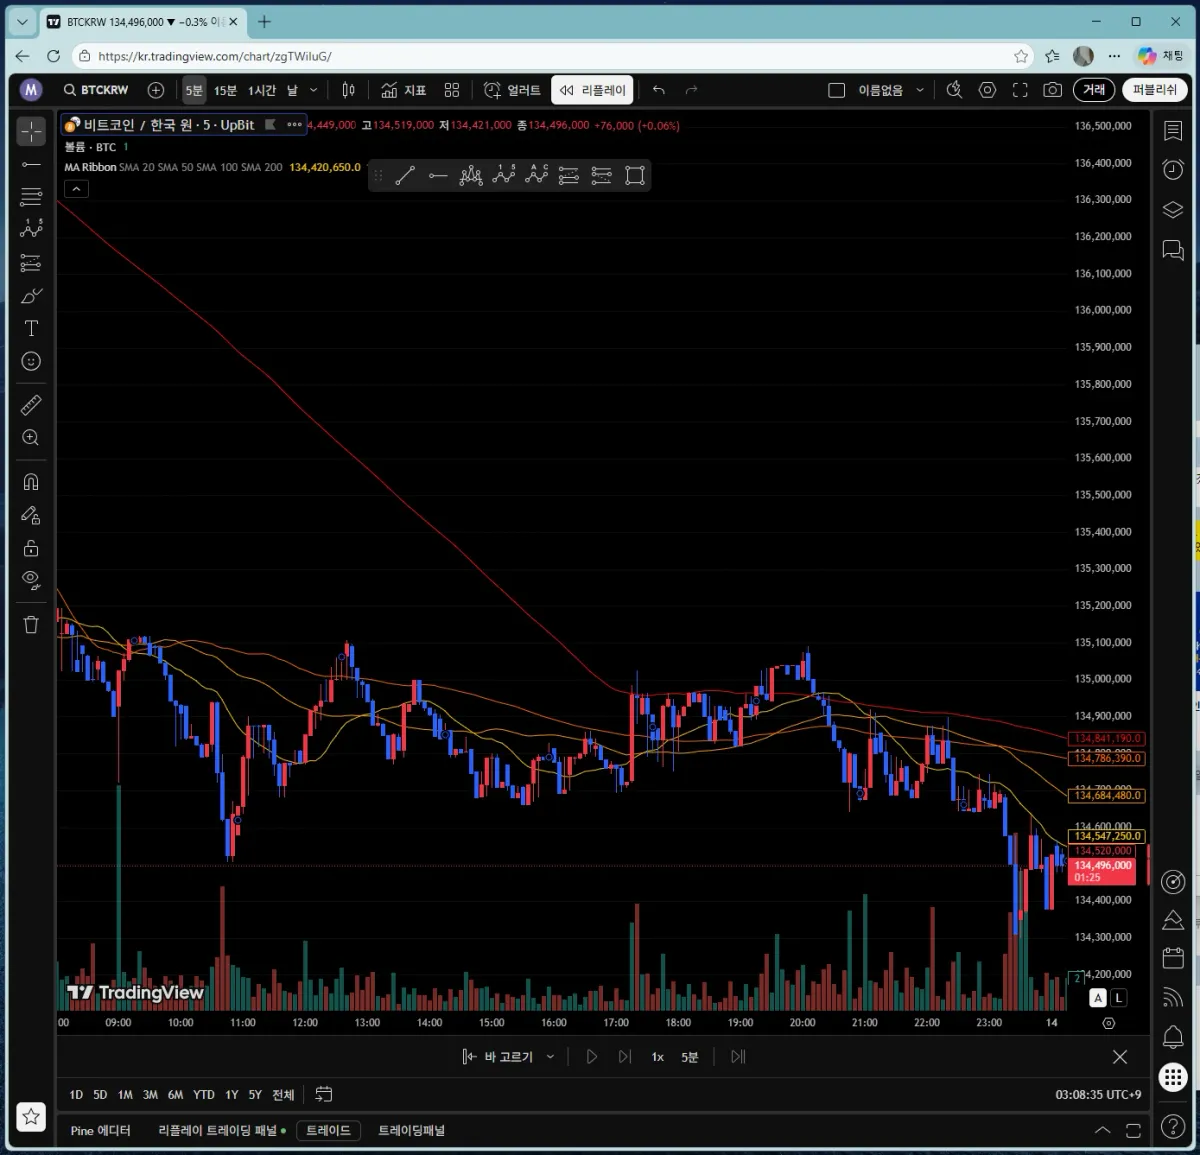Open the watchlist panel icon
The width and height of the screenshot is (1200, 1155).
pos(1173,131)
